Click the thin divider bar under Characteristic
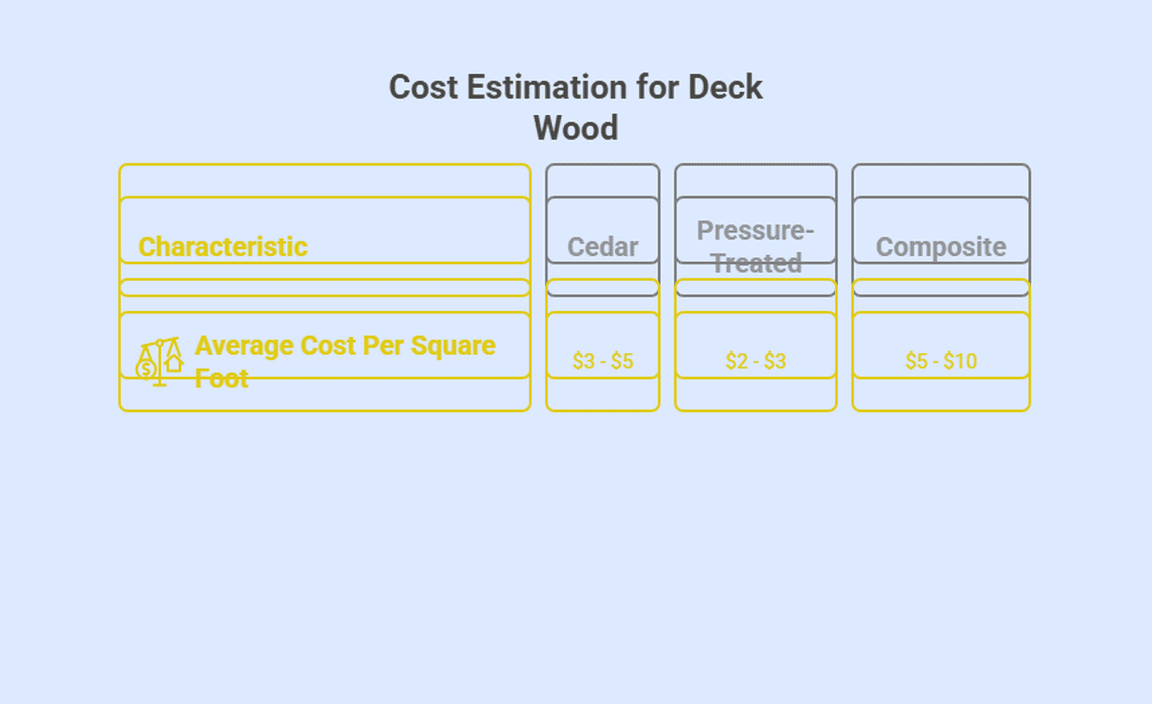The image size is (1152, 704). click(324, 288)
